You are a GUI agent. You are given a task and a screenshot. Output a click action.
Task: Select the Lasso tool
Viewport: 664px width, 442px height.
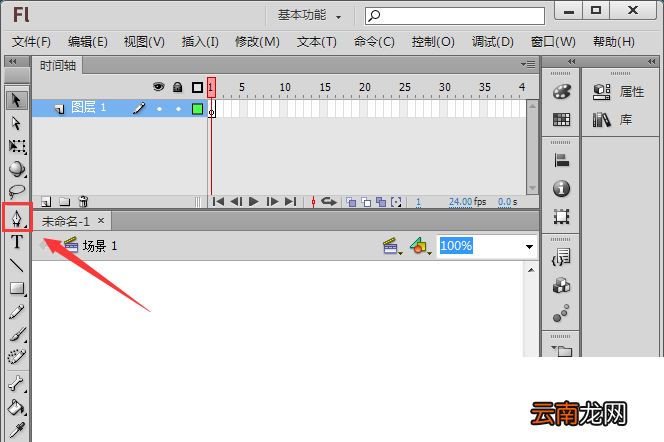[x=17, y=191]
